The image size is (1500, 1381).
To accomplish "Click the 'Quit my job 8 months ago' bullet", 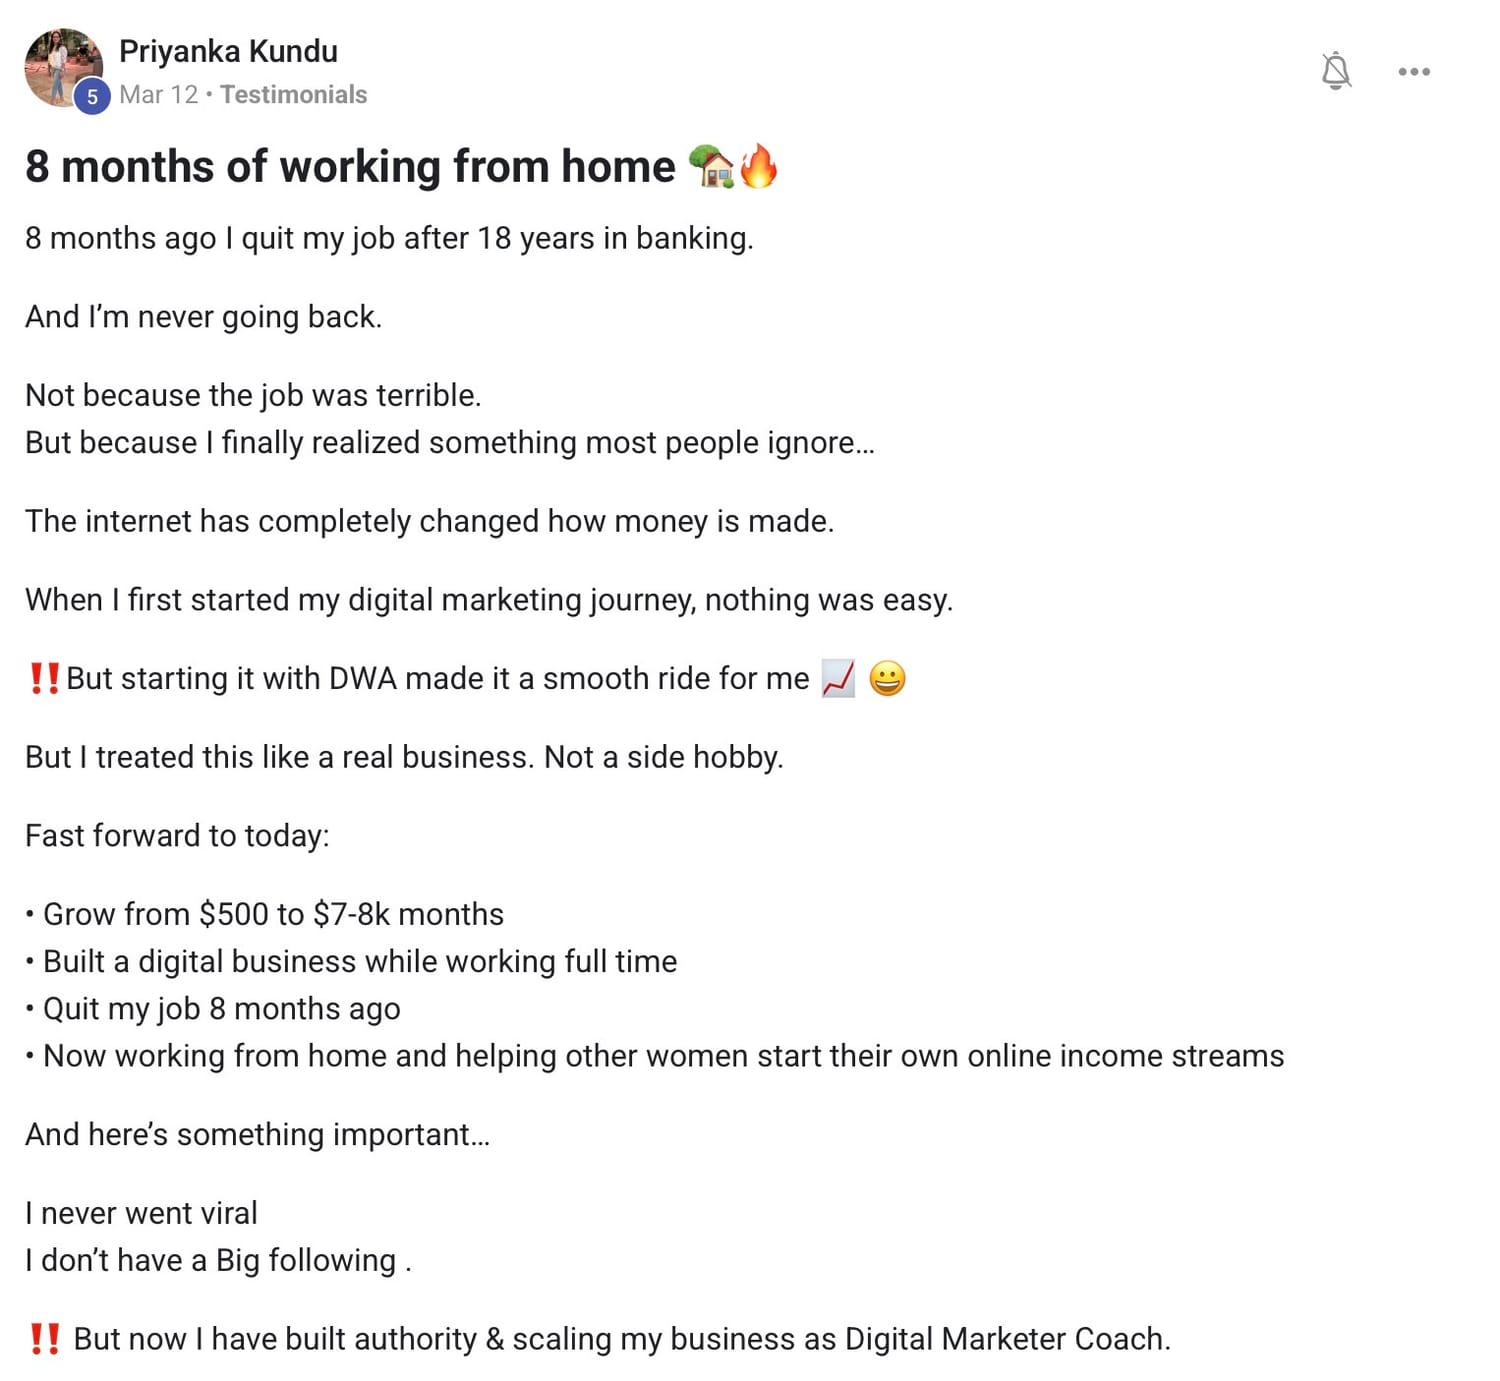I will [x=213, y=1008].
